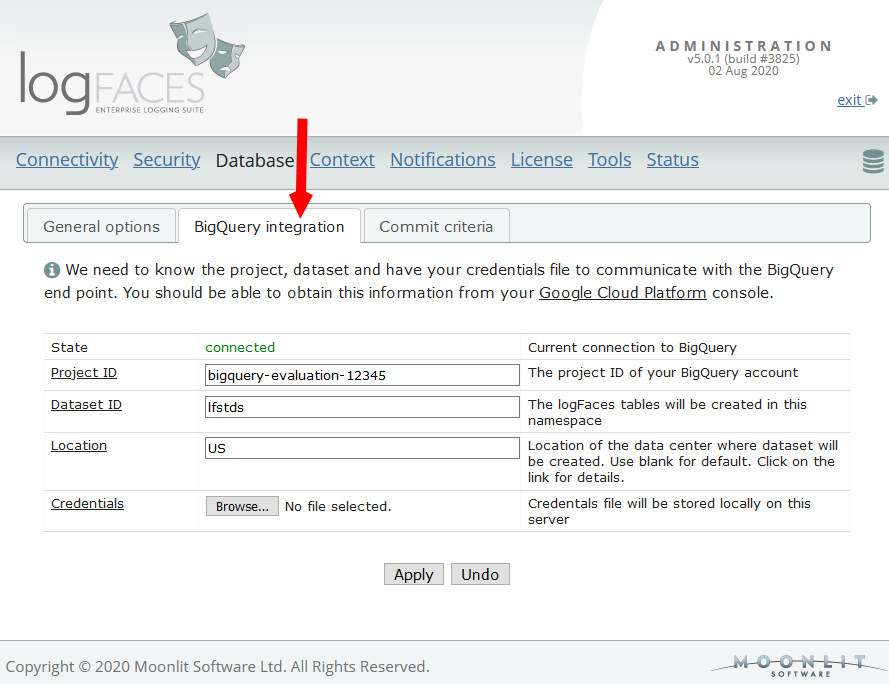This screenshot has height=684, width=889.
Task: Click 'Location of the data center' description
Action: (683, 461)
